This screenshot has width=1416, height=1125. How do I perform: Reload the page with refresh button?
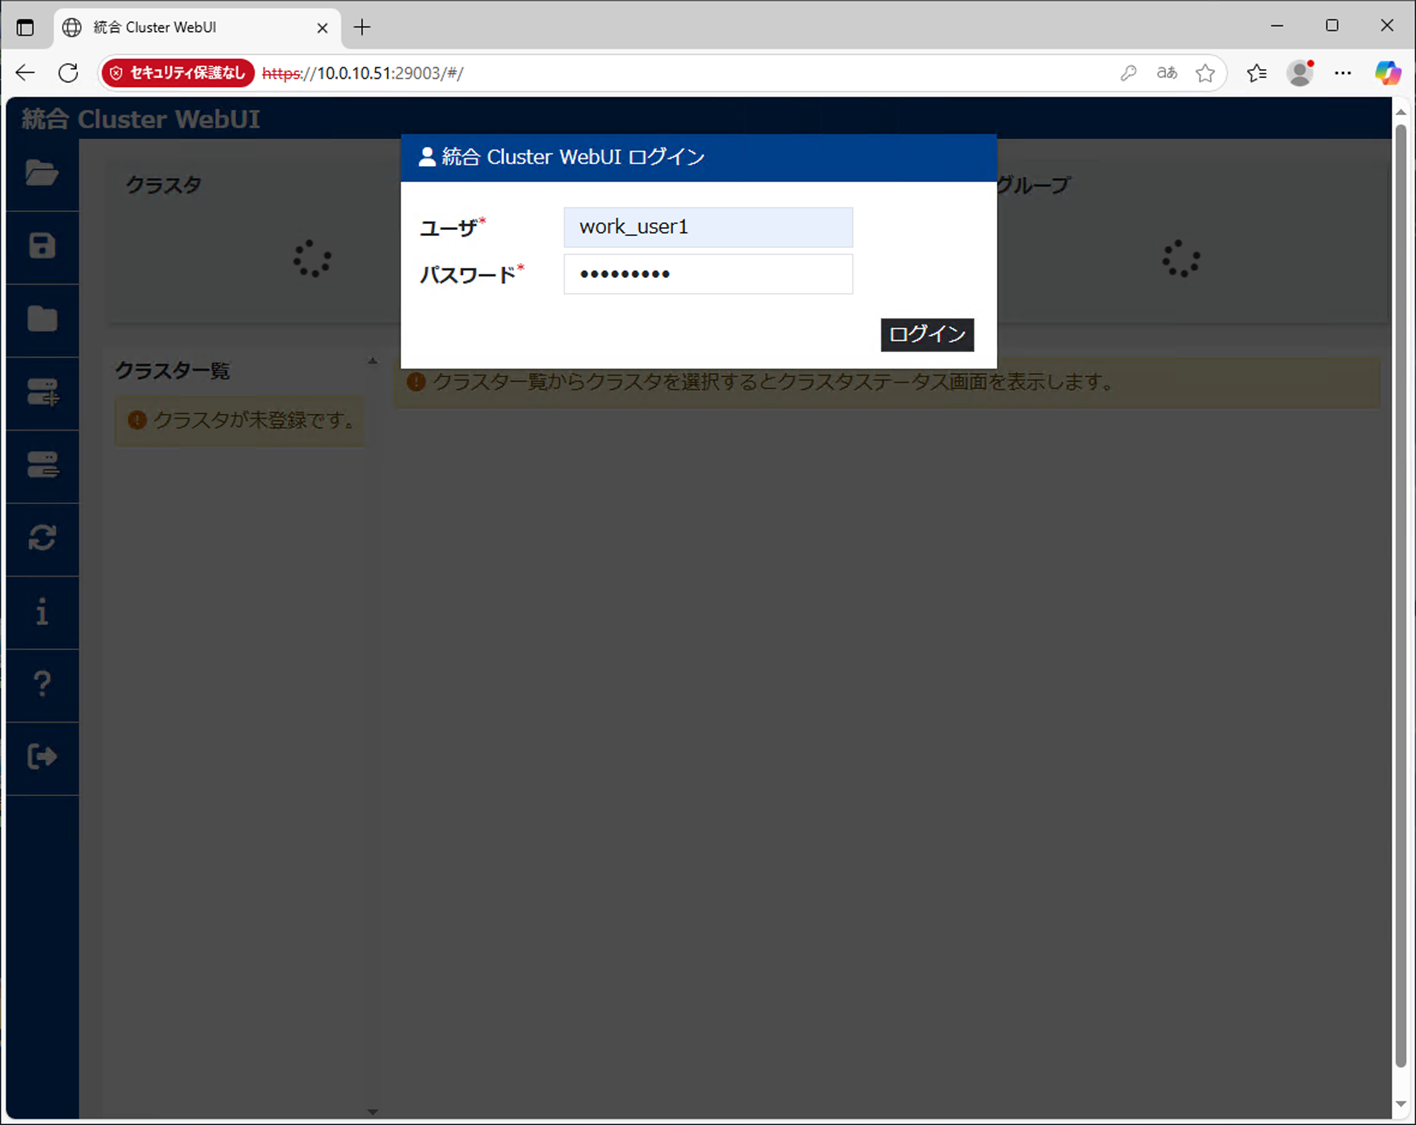[68, 73]
